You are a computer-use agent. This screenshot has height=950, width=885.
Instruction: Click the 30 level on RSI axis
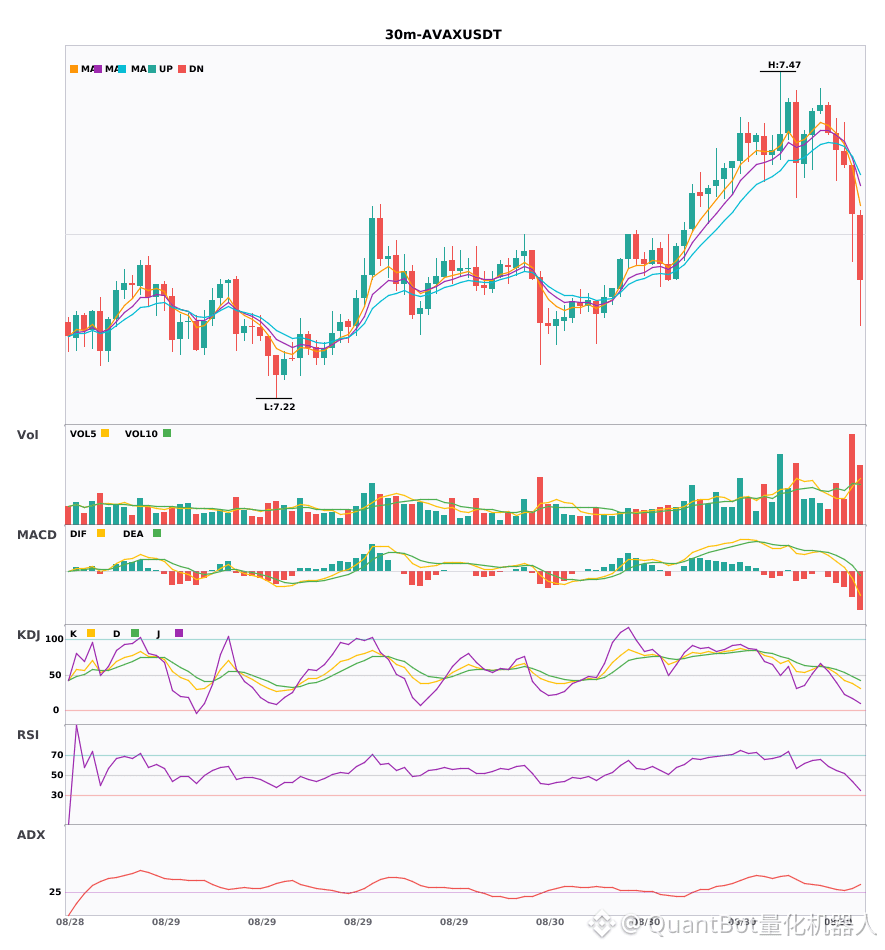tap(57, 794)
